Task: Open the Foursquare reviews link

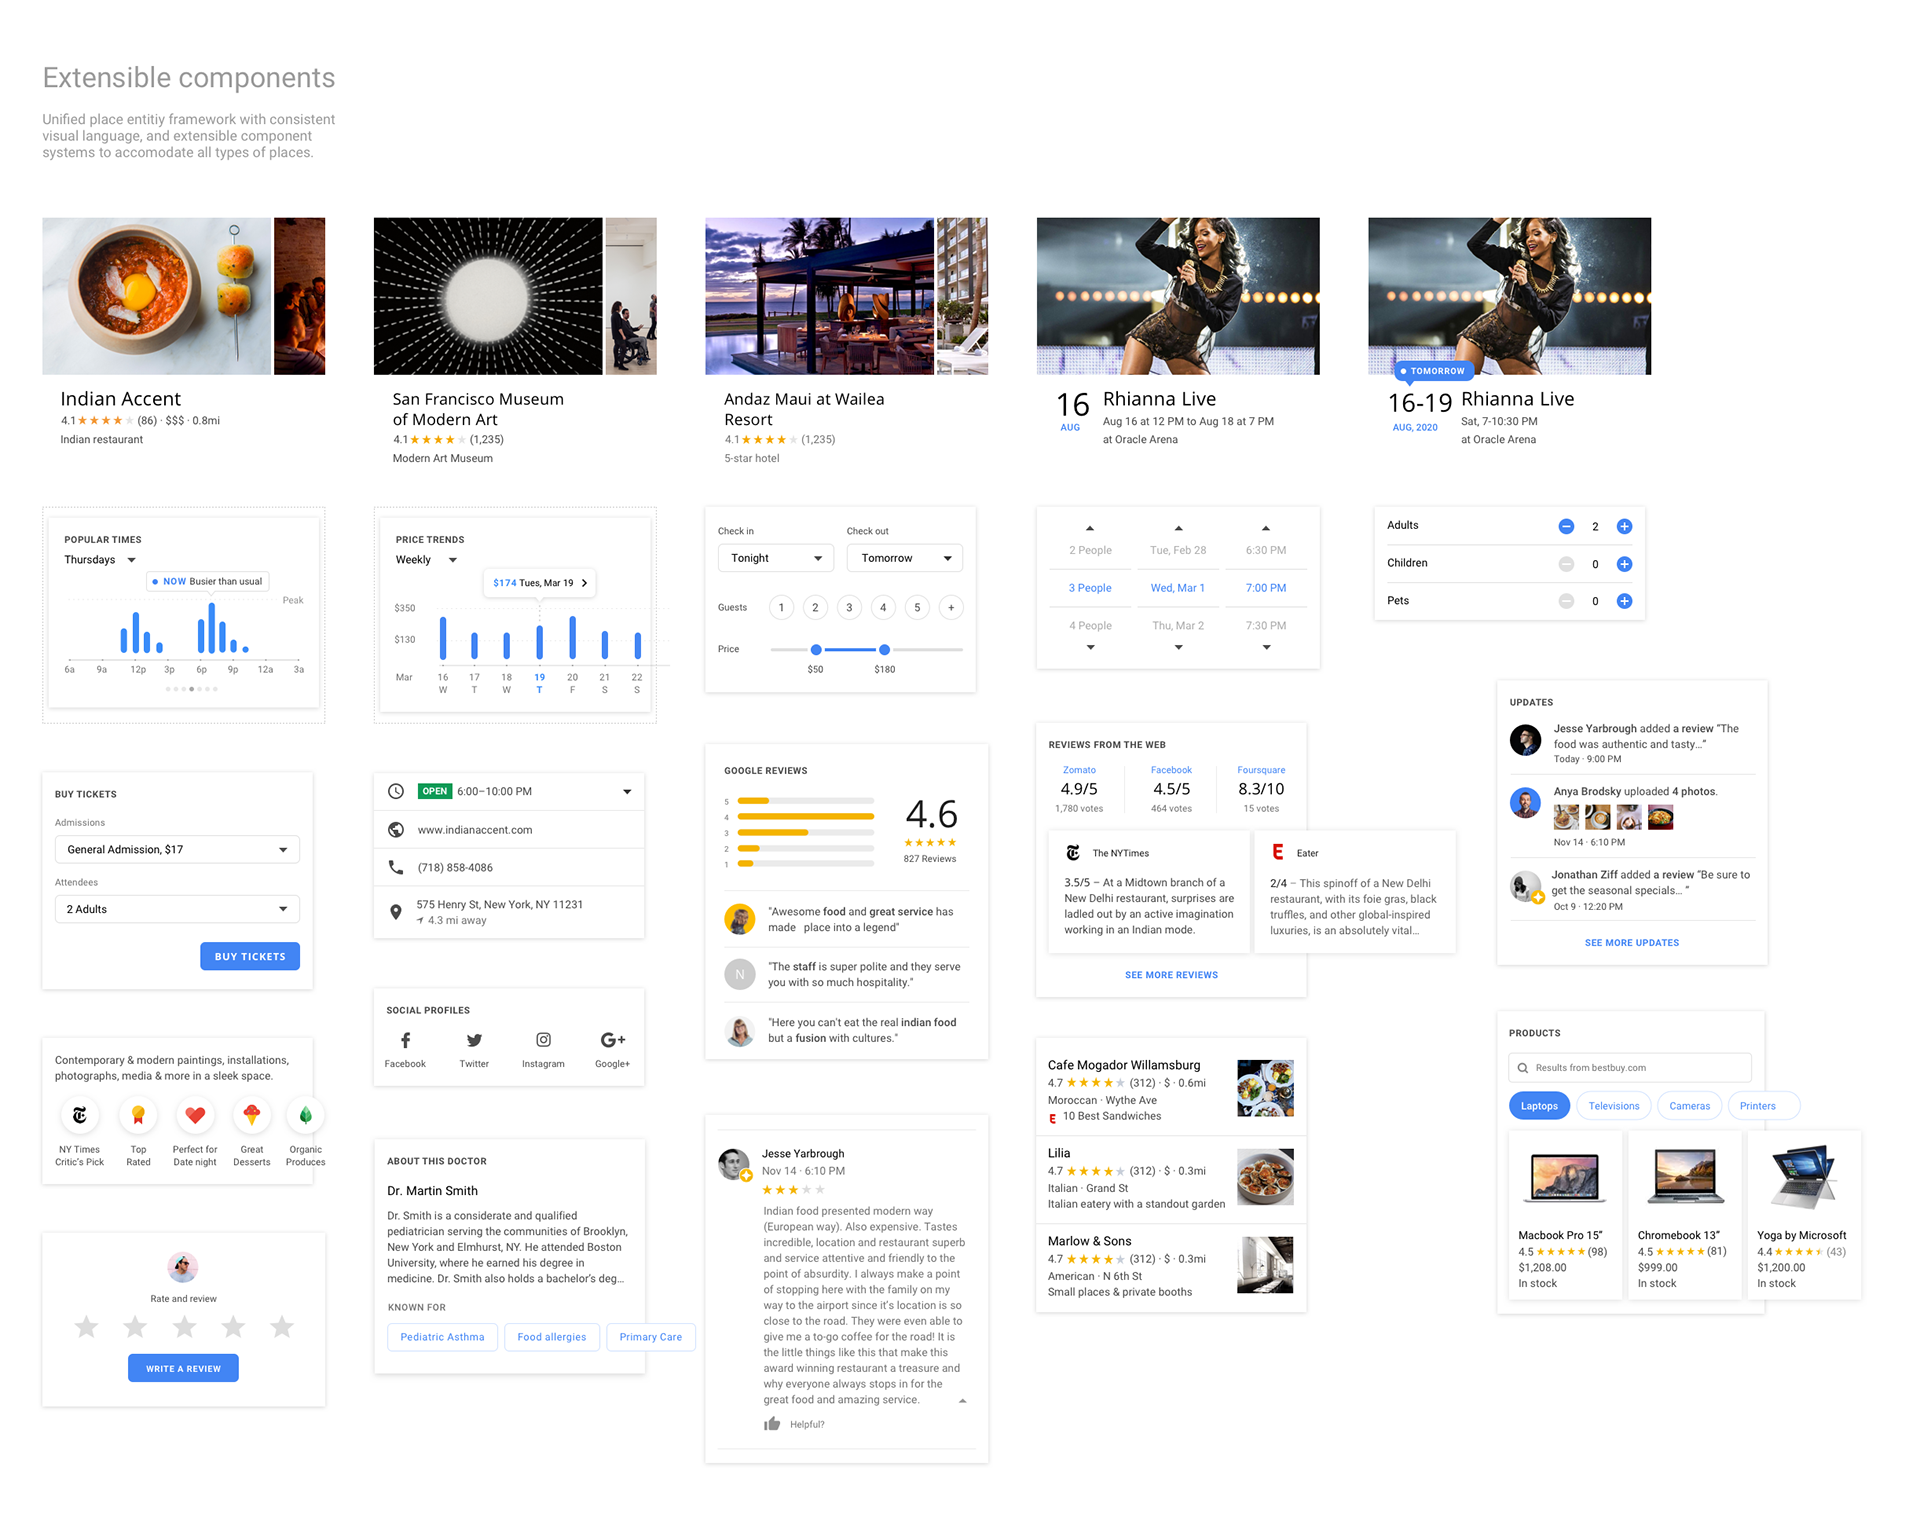Action: (x=1261, y=770)
